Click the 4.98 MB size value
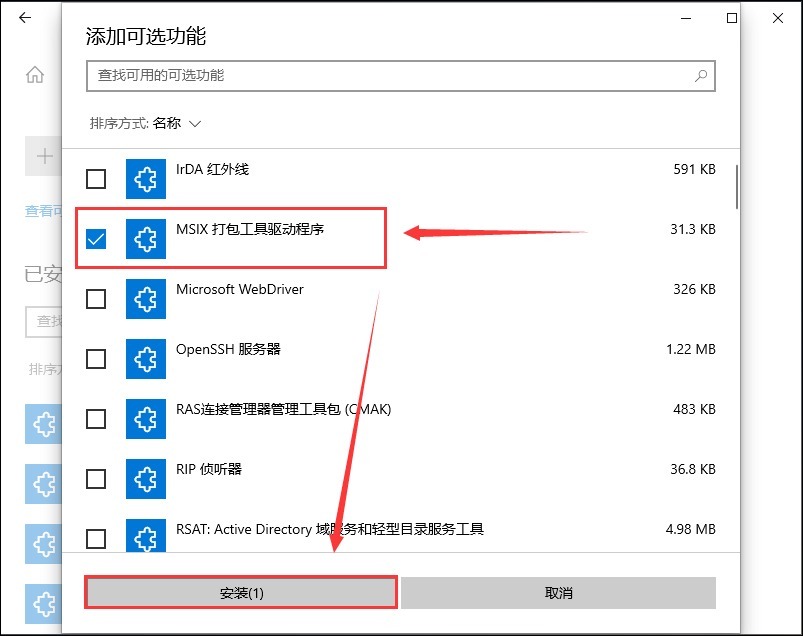The image size is (803, 636). [690, 529]
